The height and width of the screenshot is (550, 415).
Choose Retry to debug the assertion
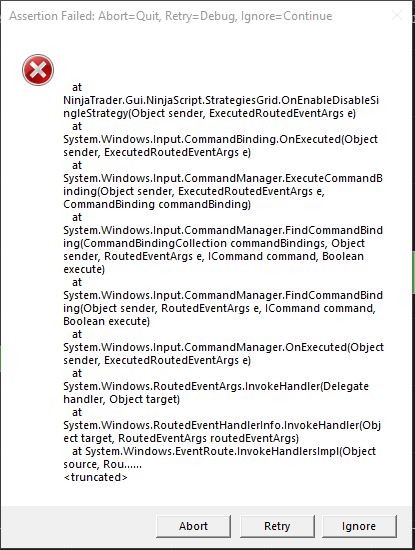(277, 526)
